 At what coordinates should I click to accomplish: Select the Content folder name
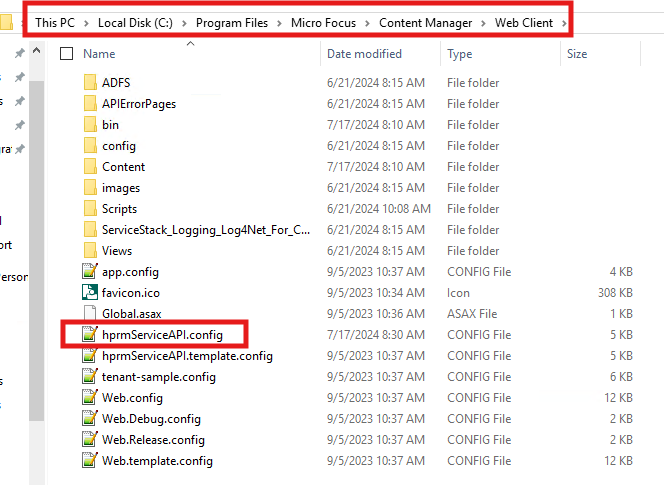pyautogui.click(x=123, y=166)
